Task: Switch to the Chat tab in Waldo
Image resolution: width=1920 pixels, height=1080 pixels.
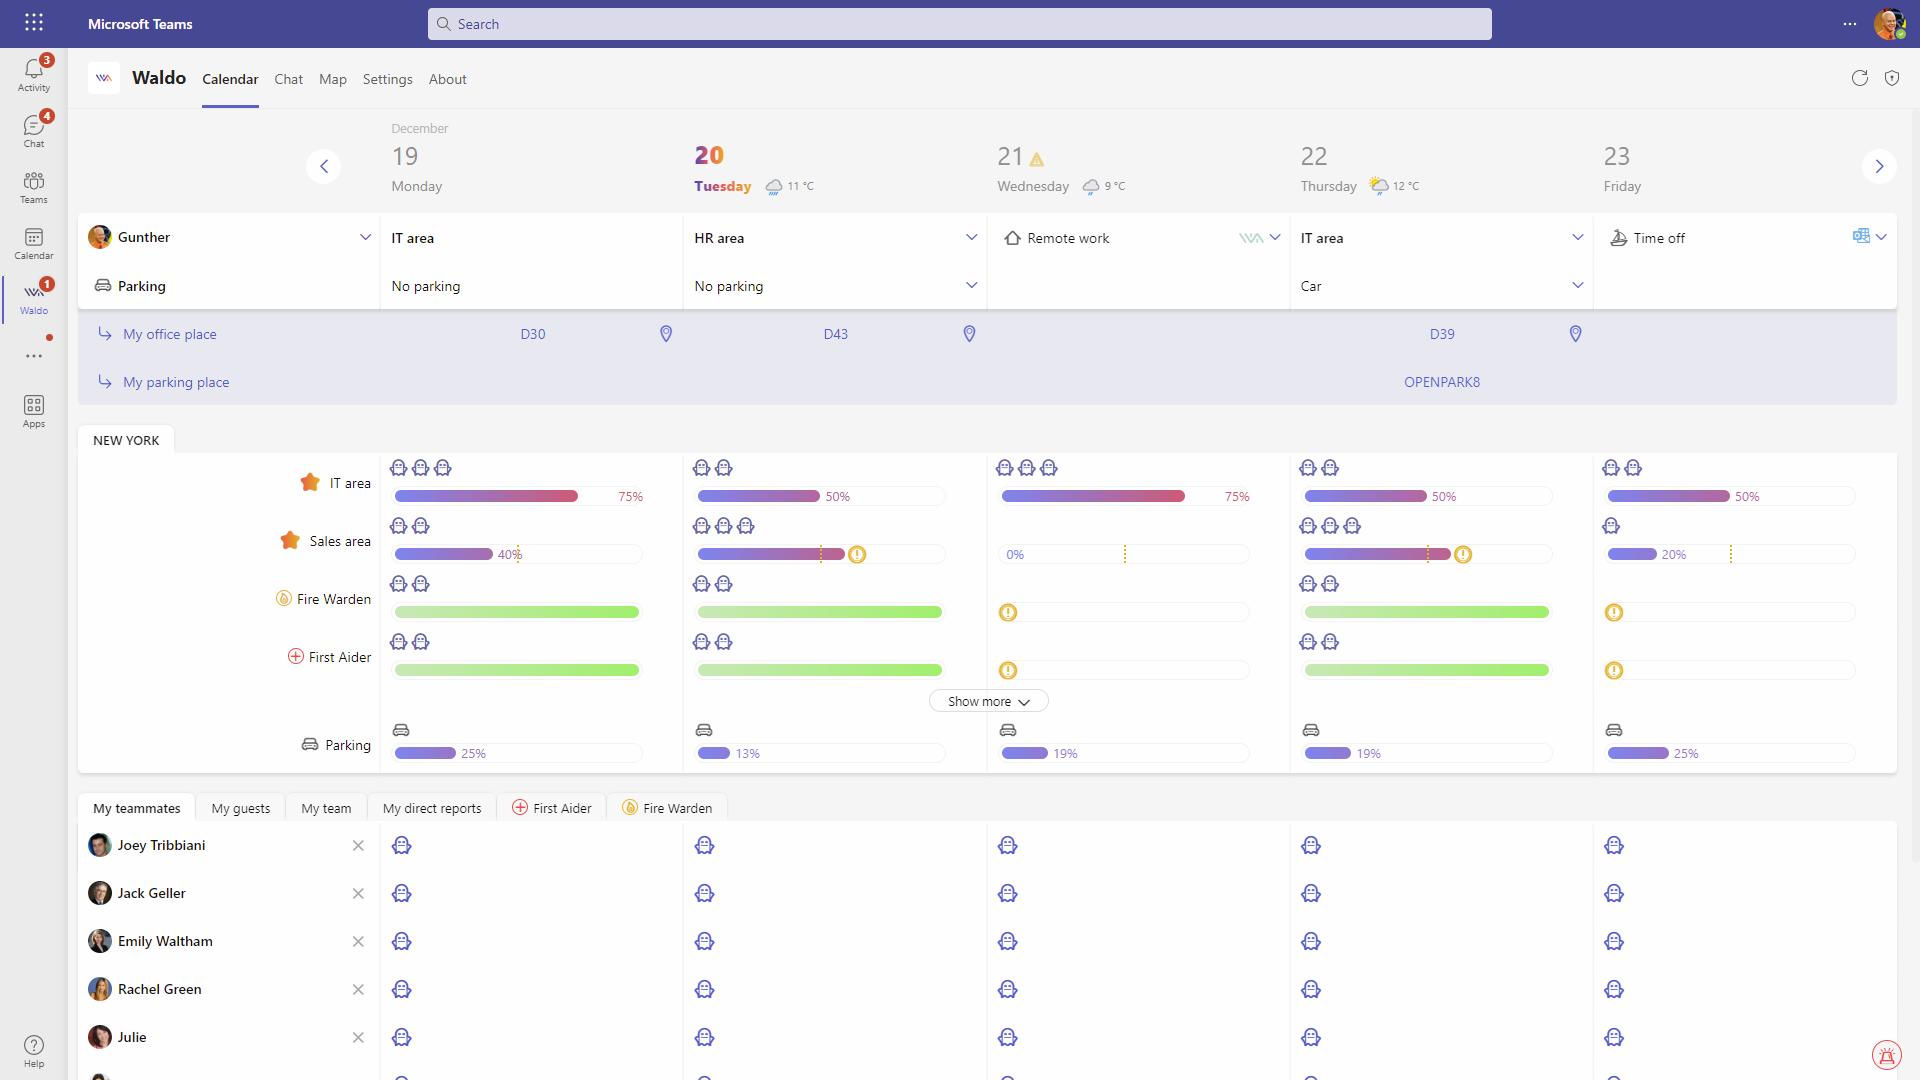Action: point(288,79)
